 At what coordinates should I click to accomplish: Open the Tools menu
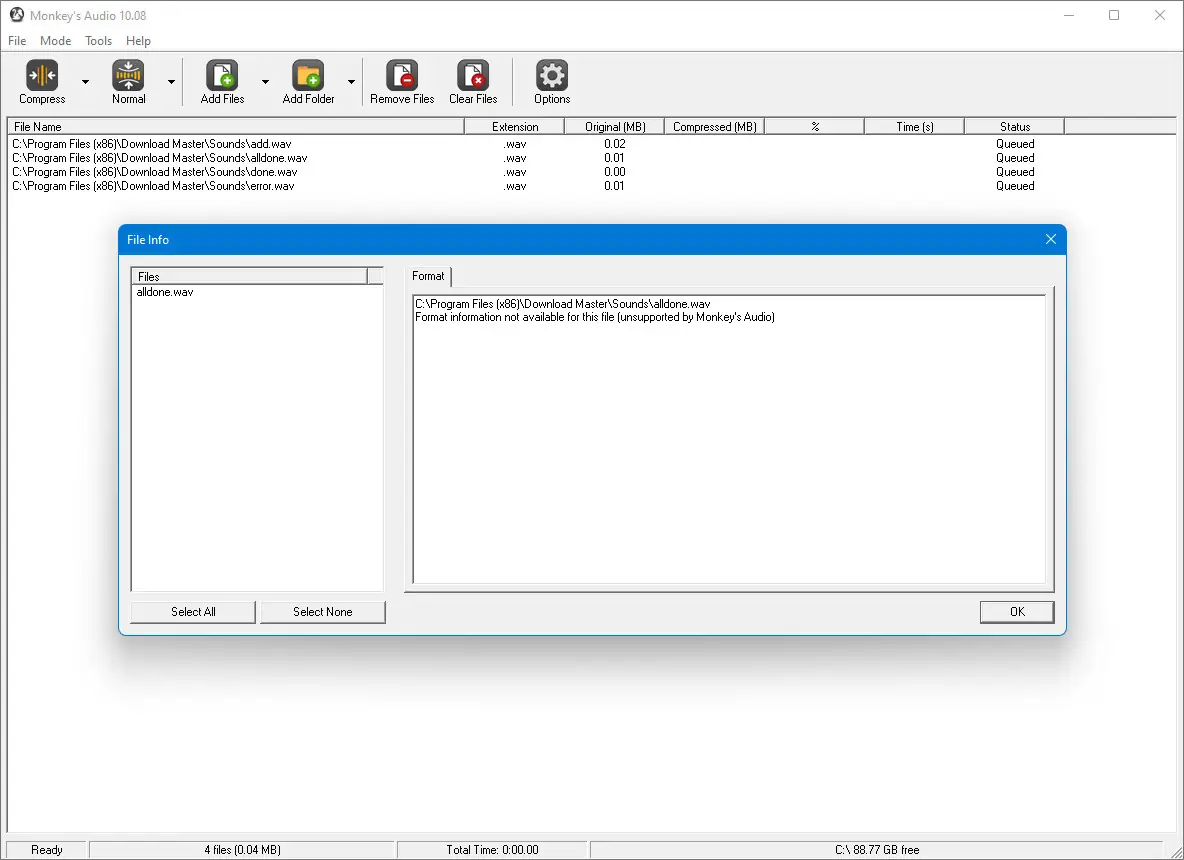coord(98,41)
